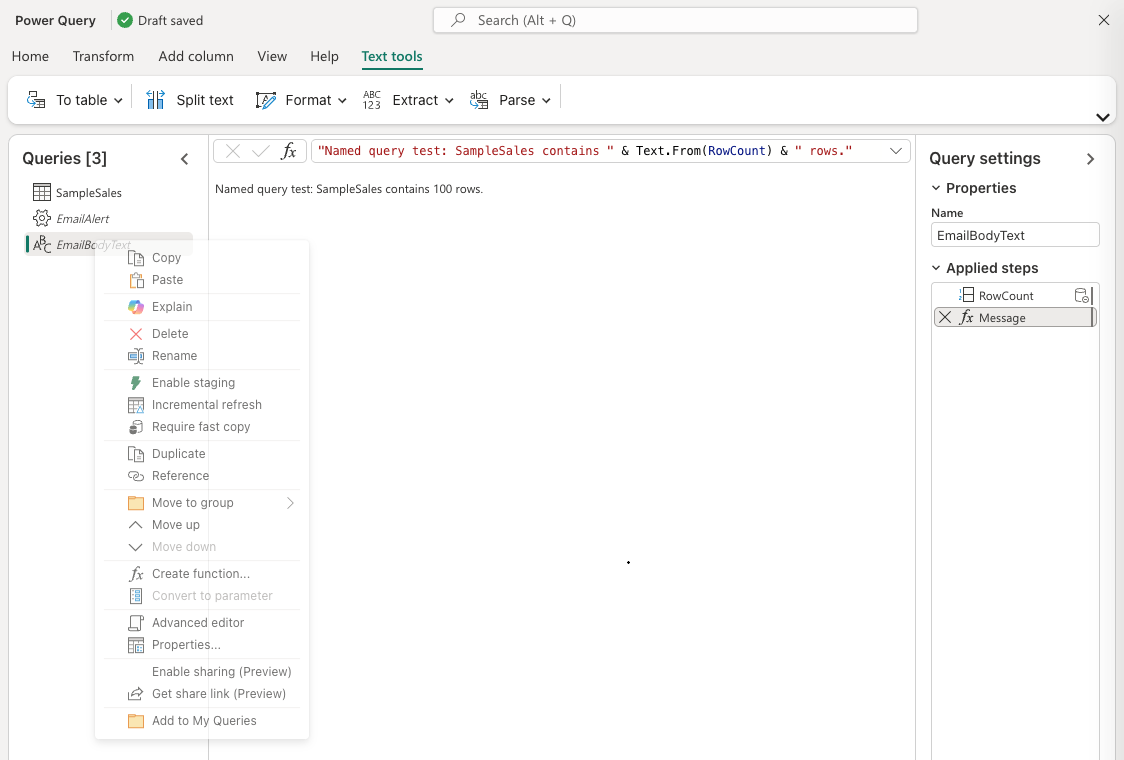Edit the query Name field
The width and height of the screenshot is (1124, 760).
(1014, 235)
